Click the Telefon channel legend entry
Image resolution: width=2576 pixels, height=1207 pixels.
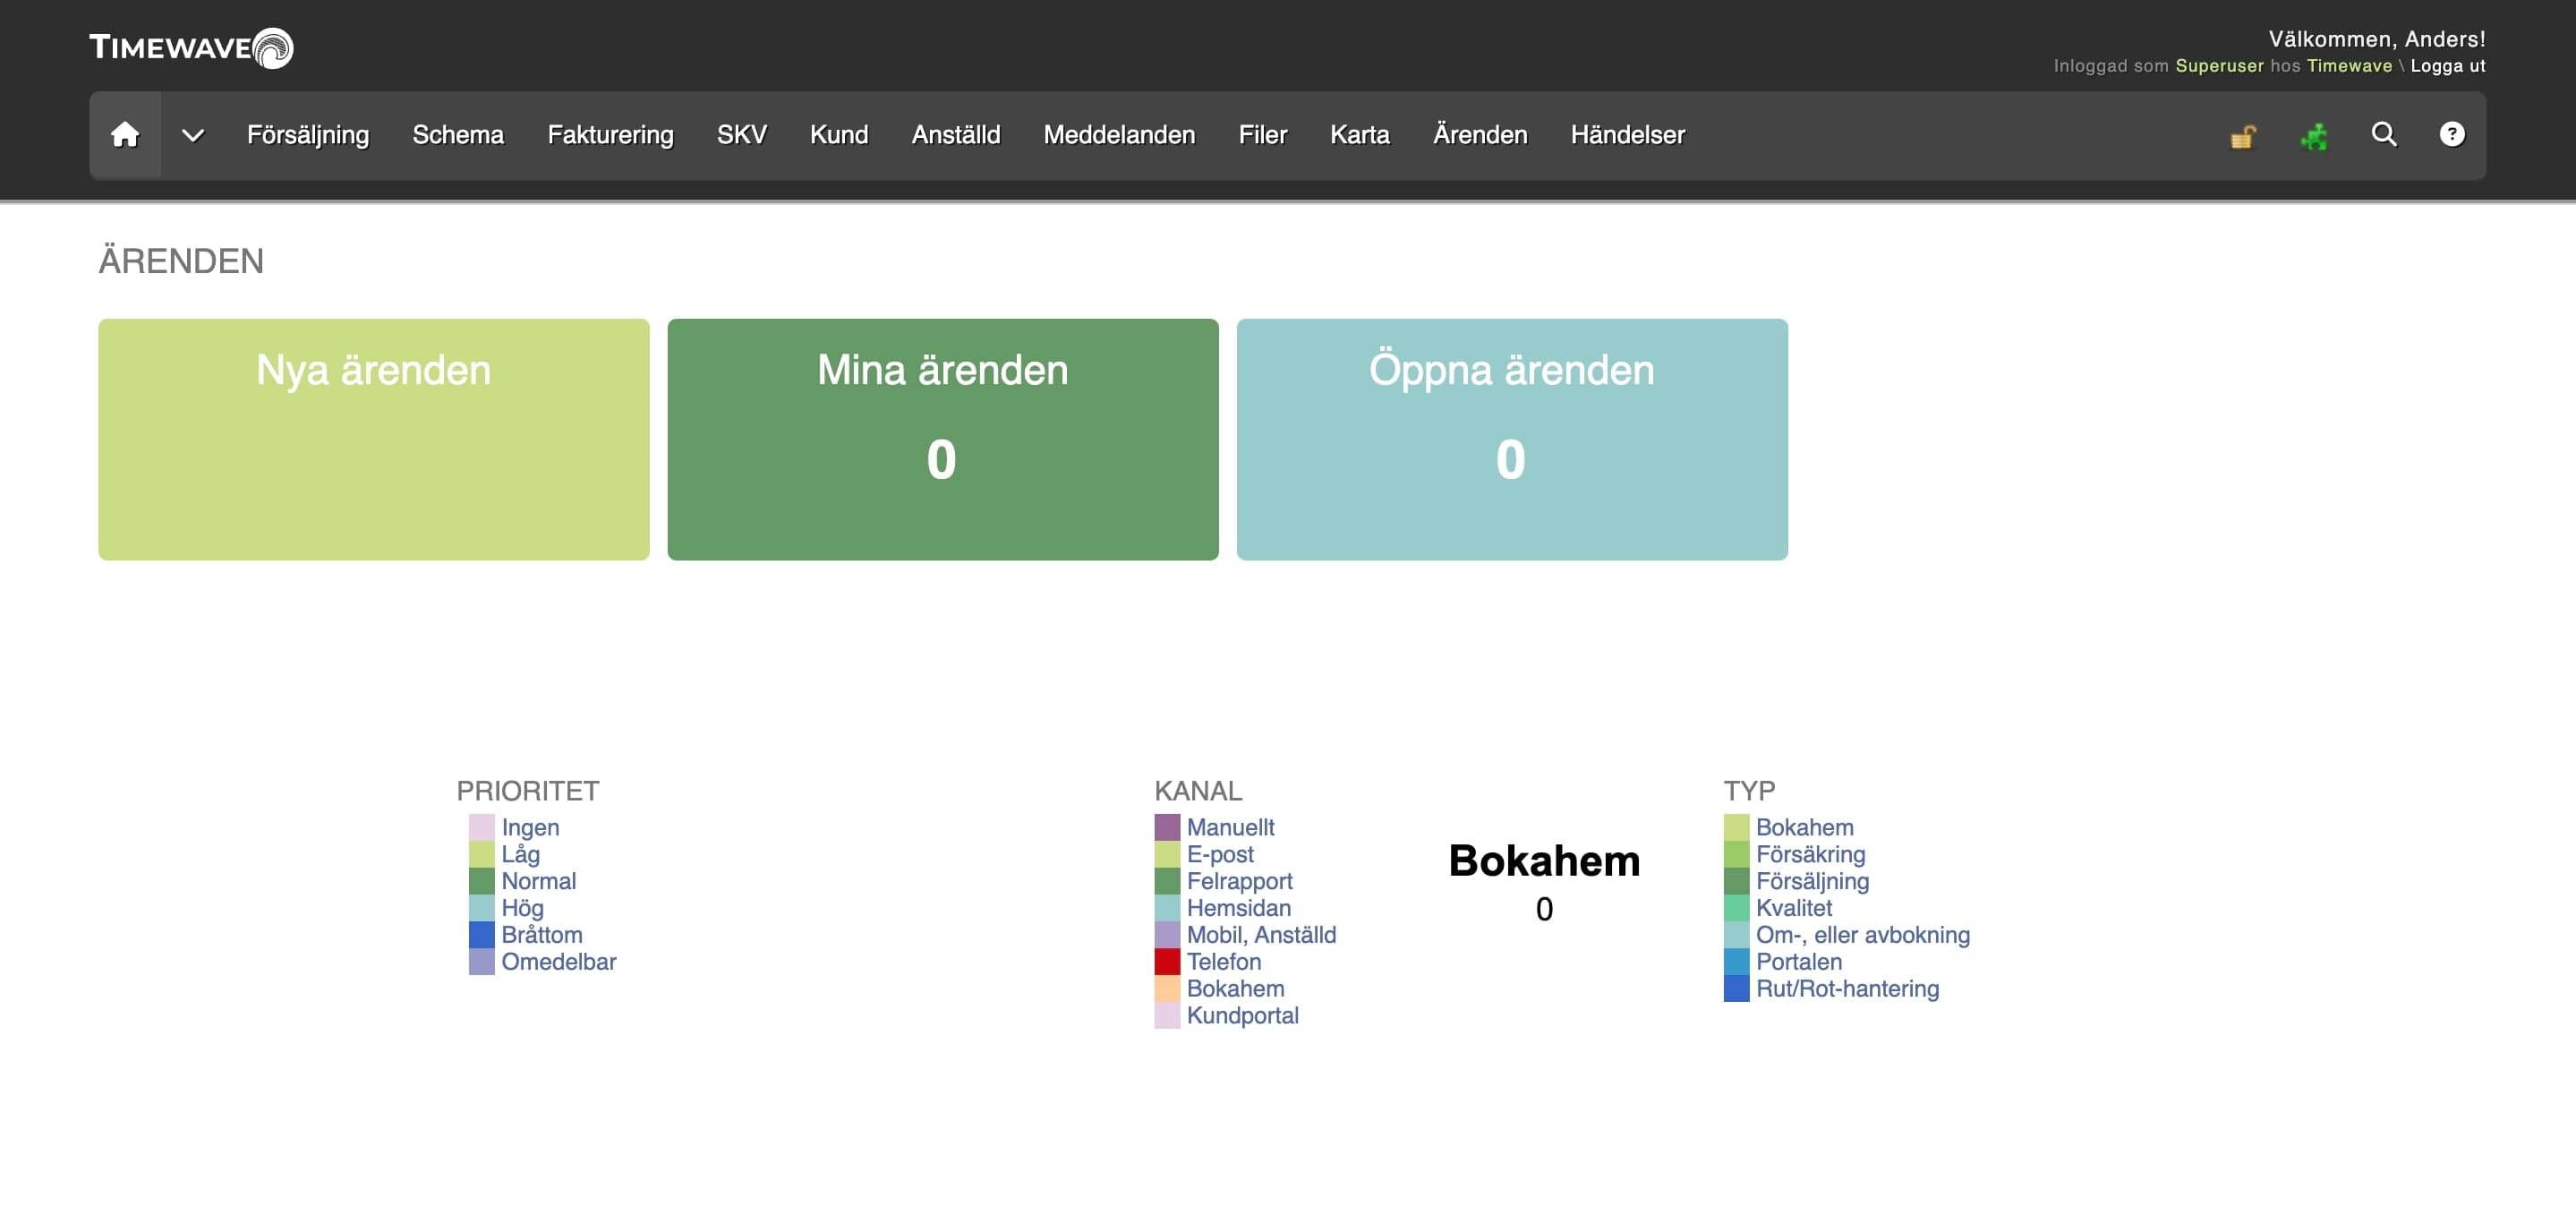pyautogui.click(x=1224, y=962)
